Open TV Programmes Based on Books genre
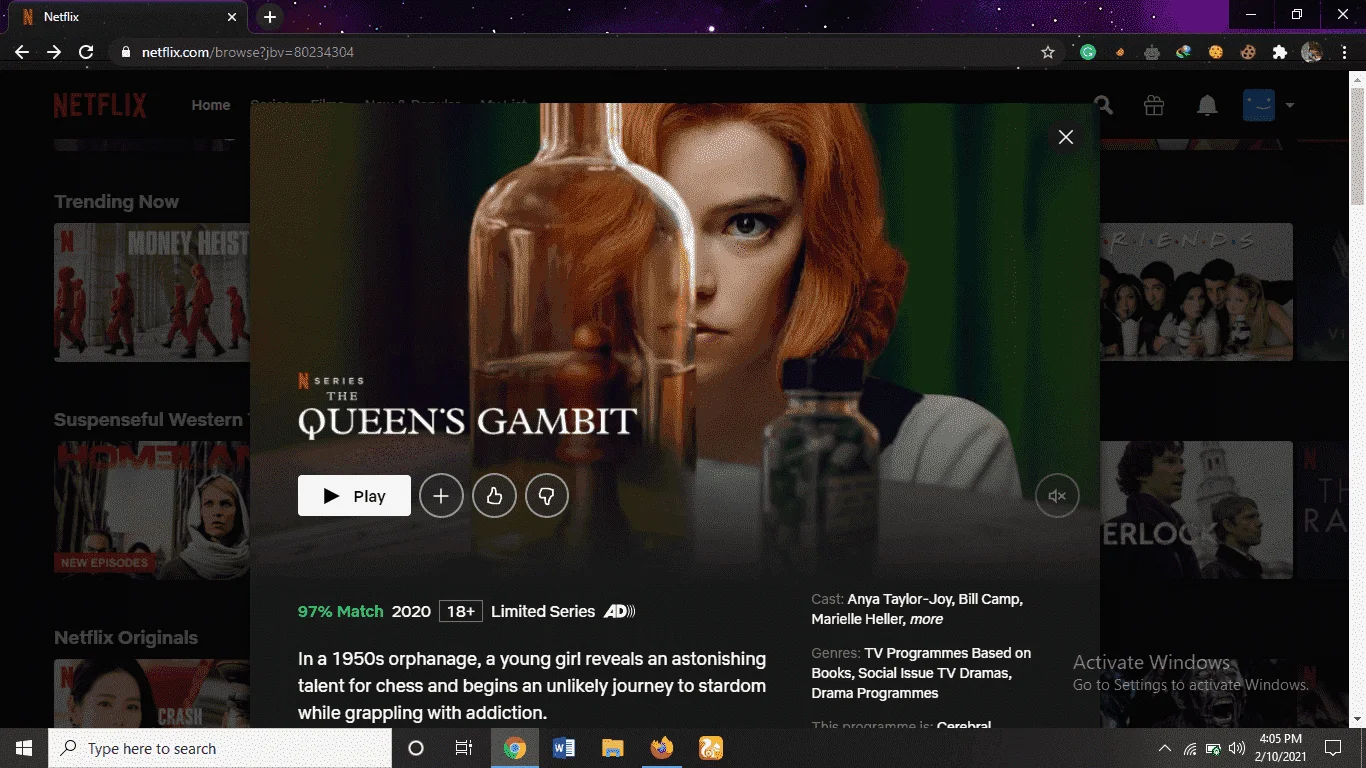 tap(921, 663)
